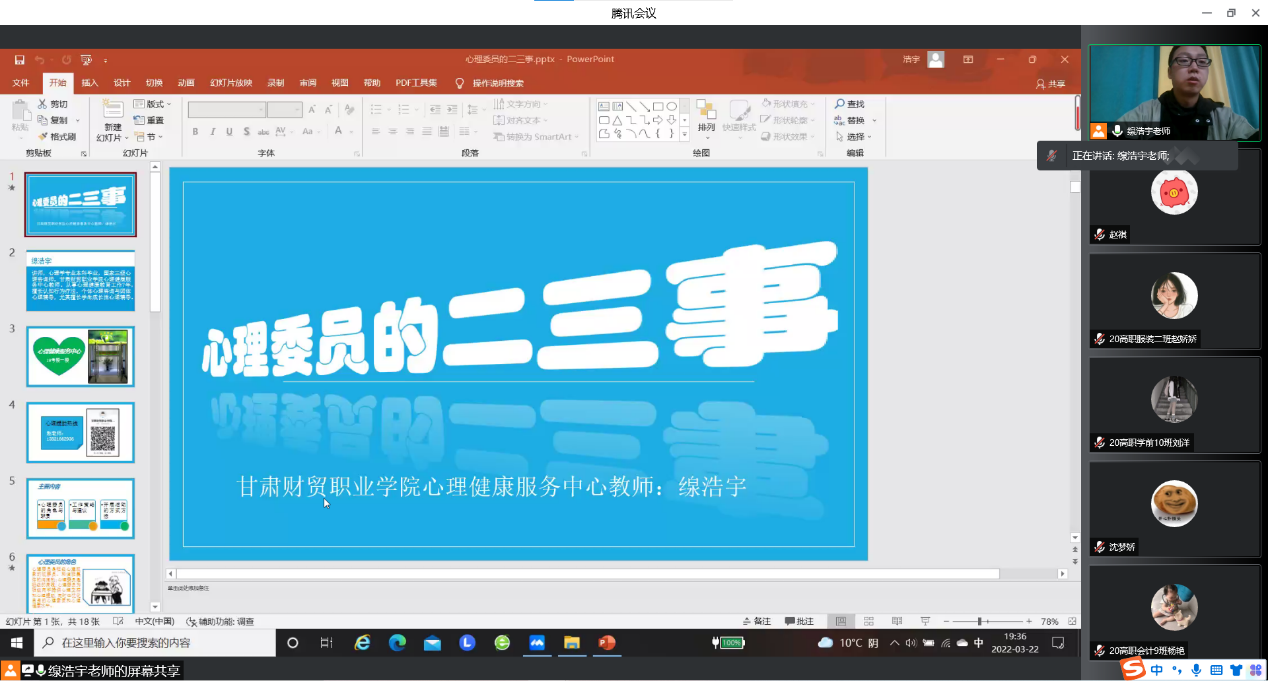Select the slide 3 thumbnail
Screen dimensions: 1268x681
click(x=80, y=356)
